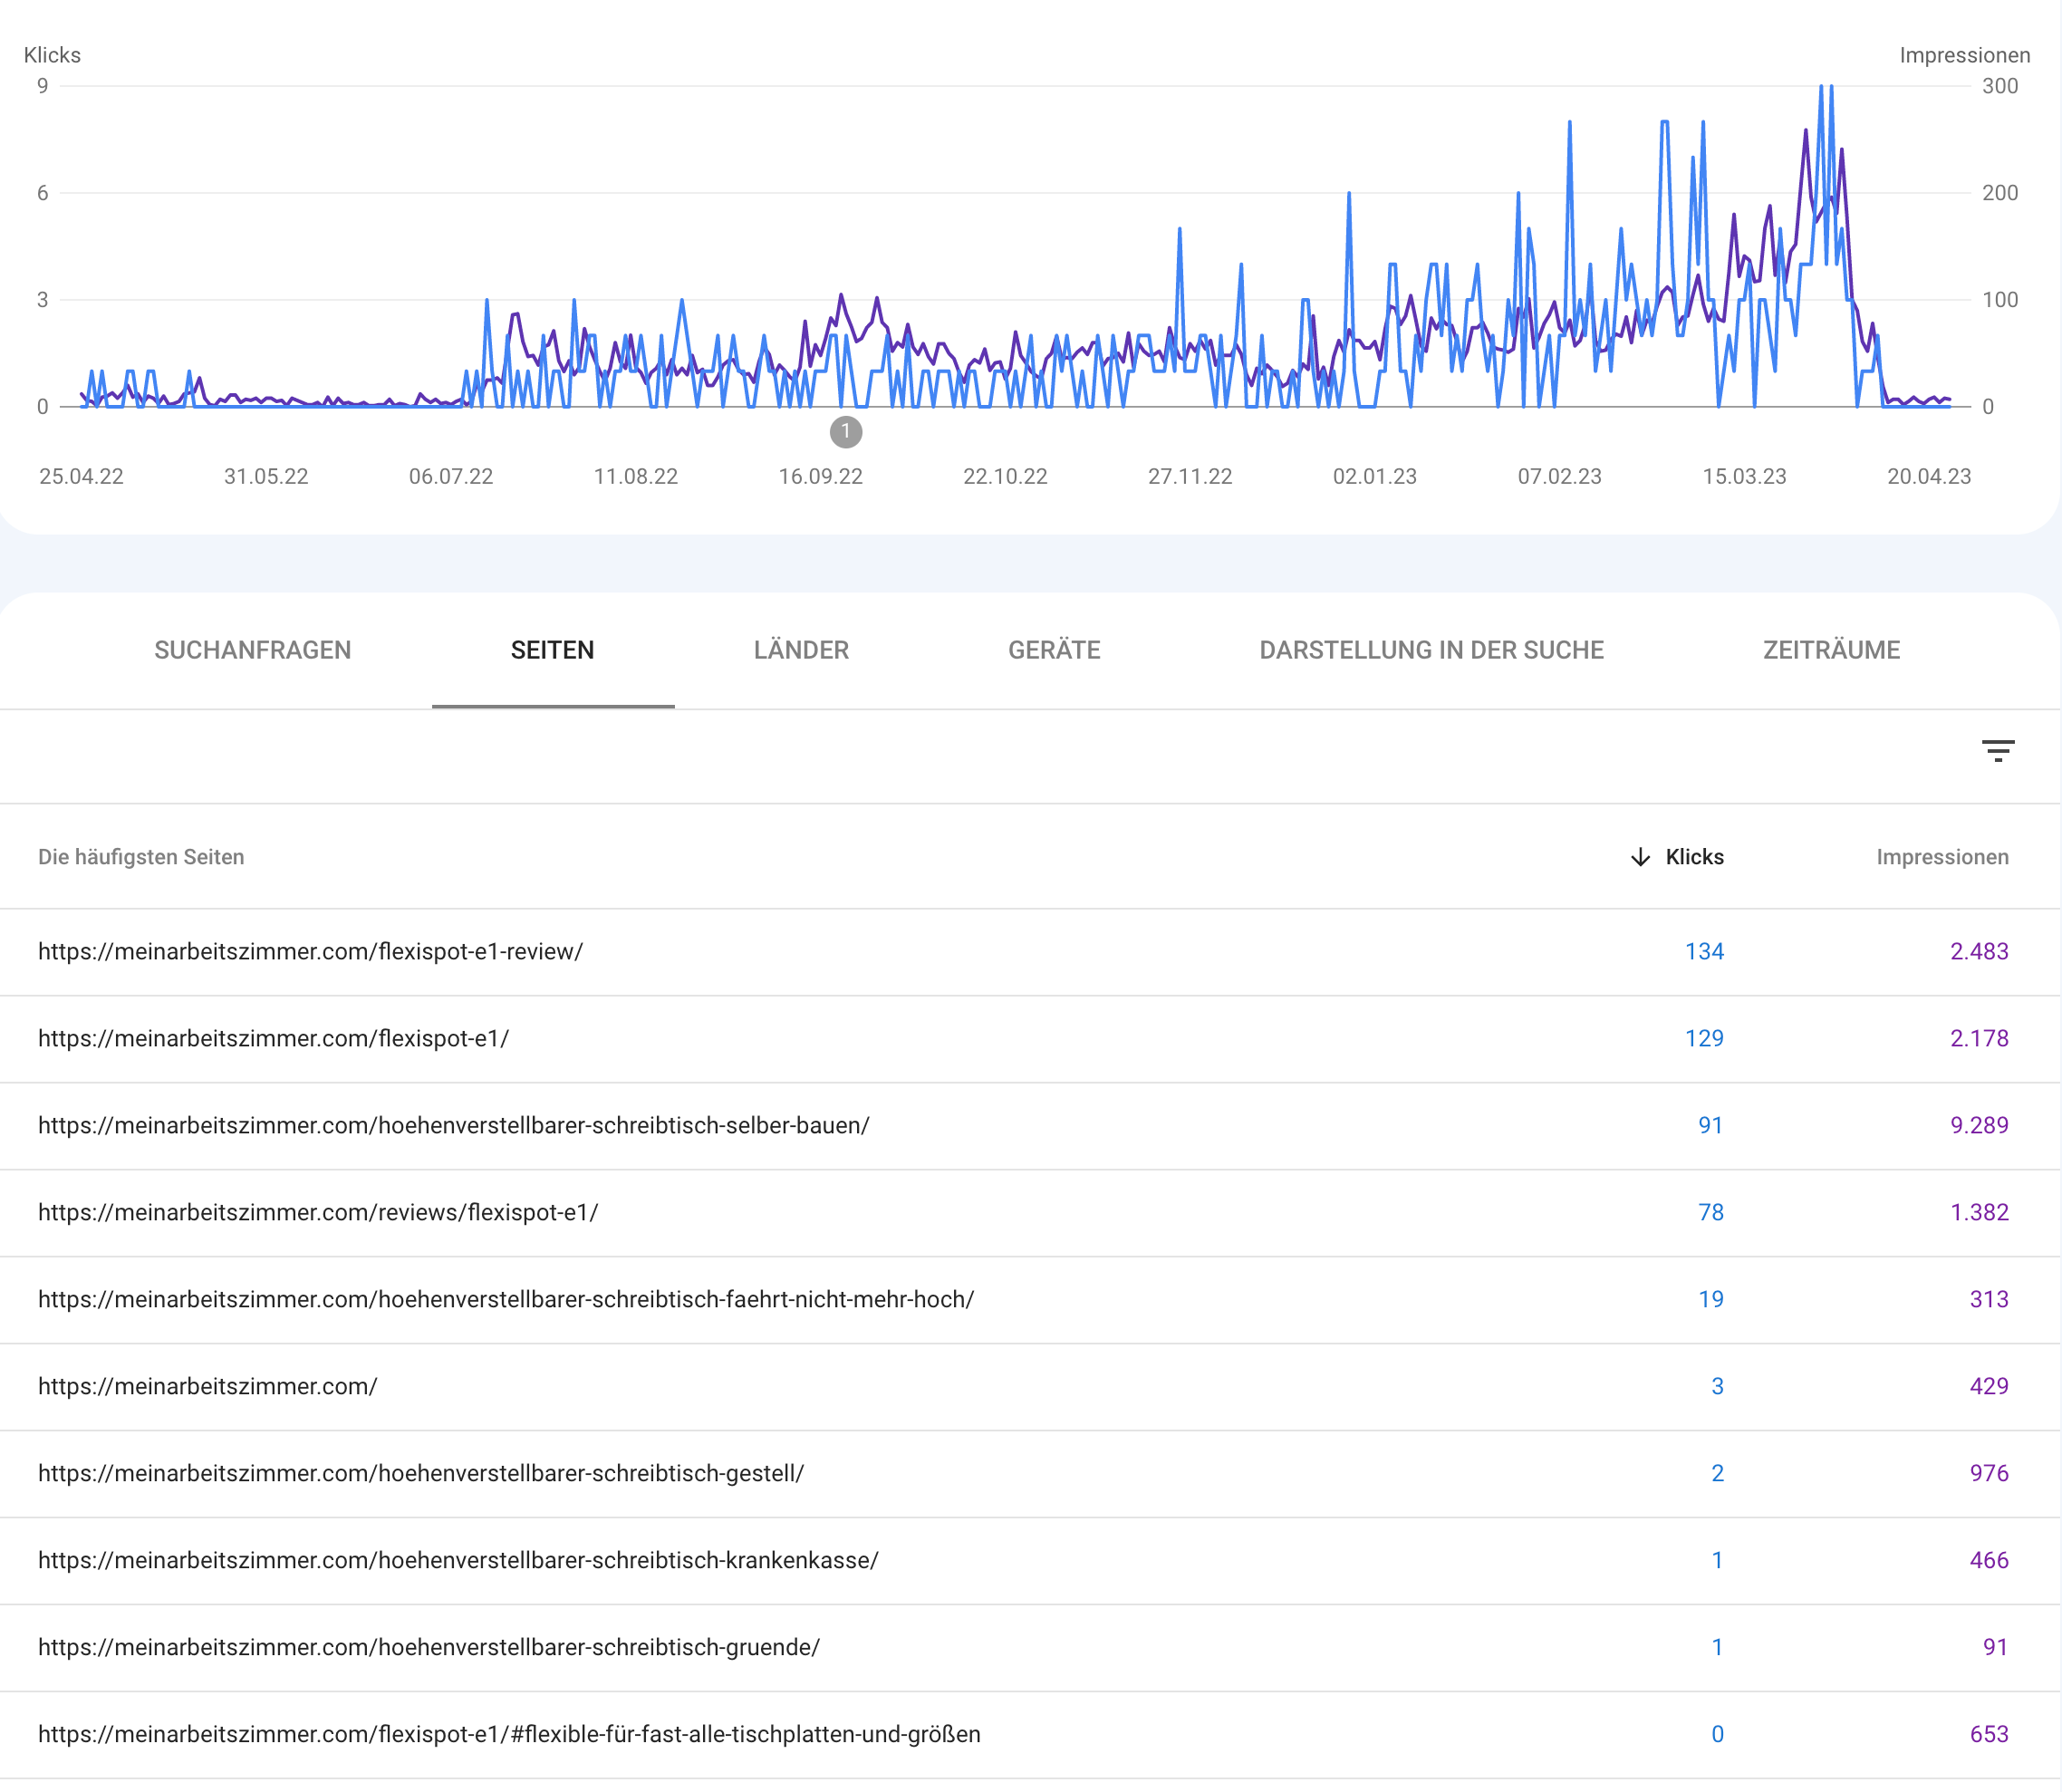Image resolution: width=2062 pixels, height=1792 pixels.
Task: Open the schreibtisch-selber-bauen URL row
Action: pyautogui.click(x=1030, y=1126)
